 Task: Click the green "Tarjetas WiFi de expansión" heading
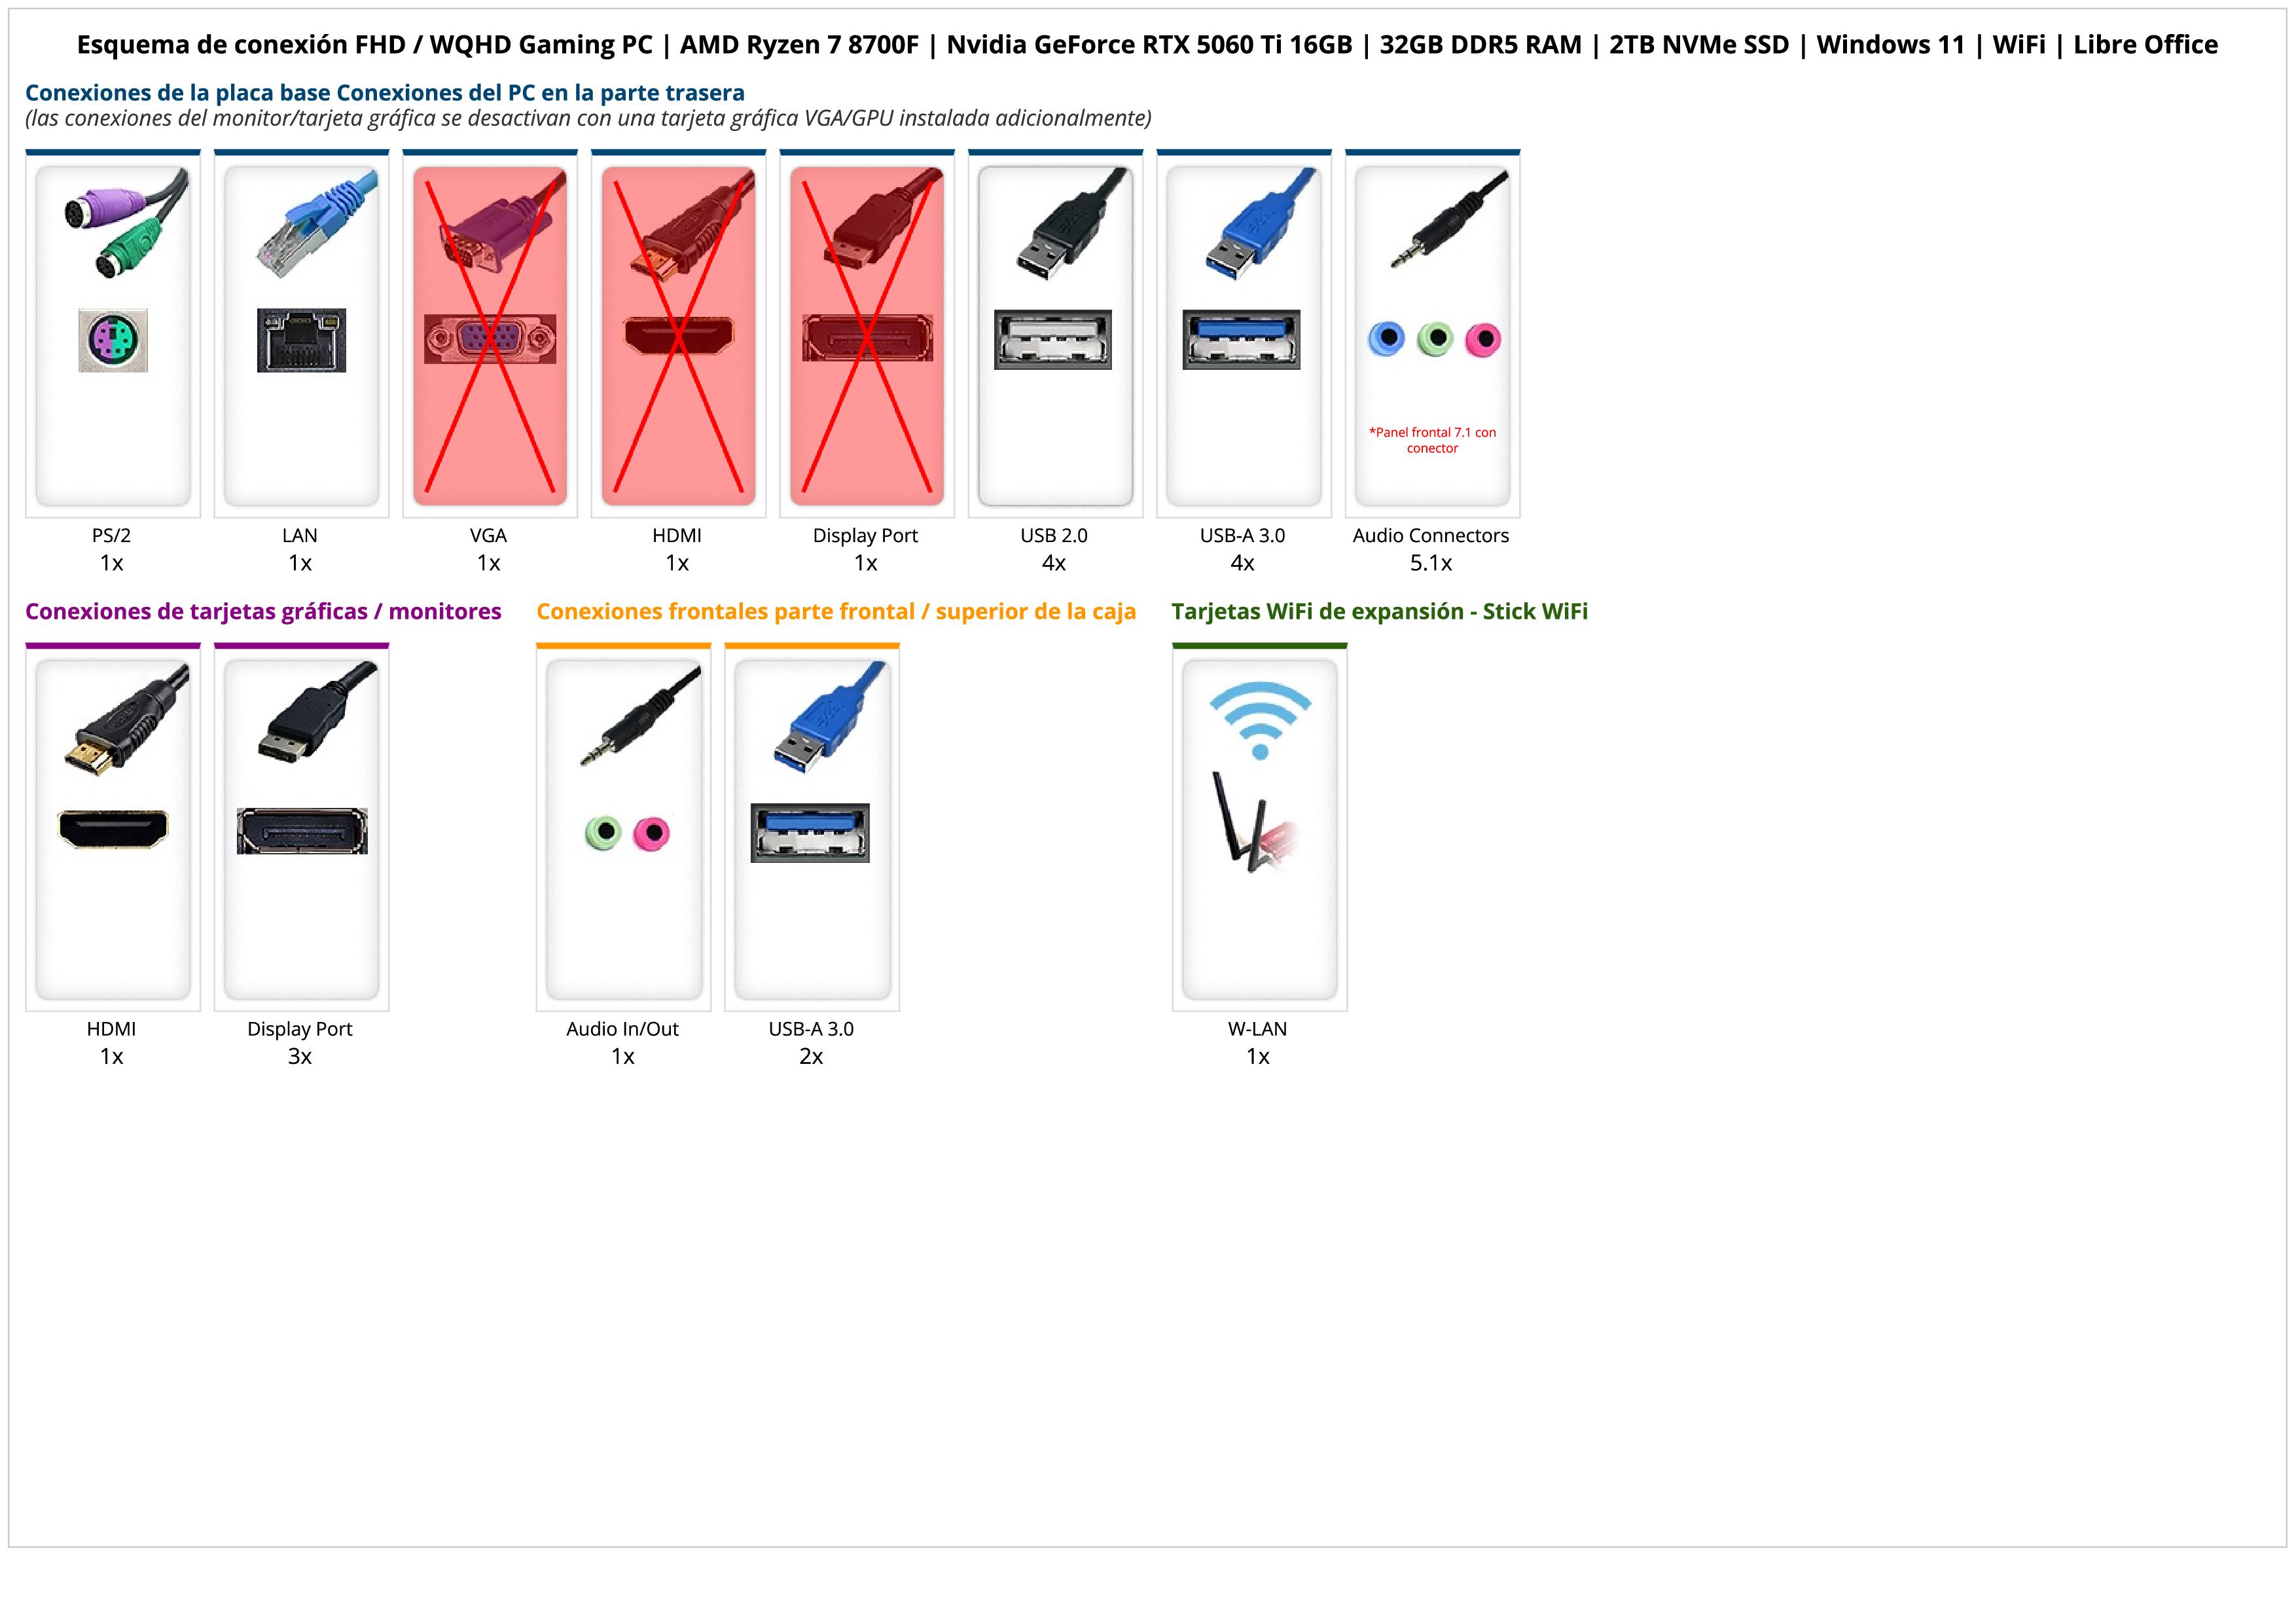coord(1379,611)
